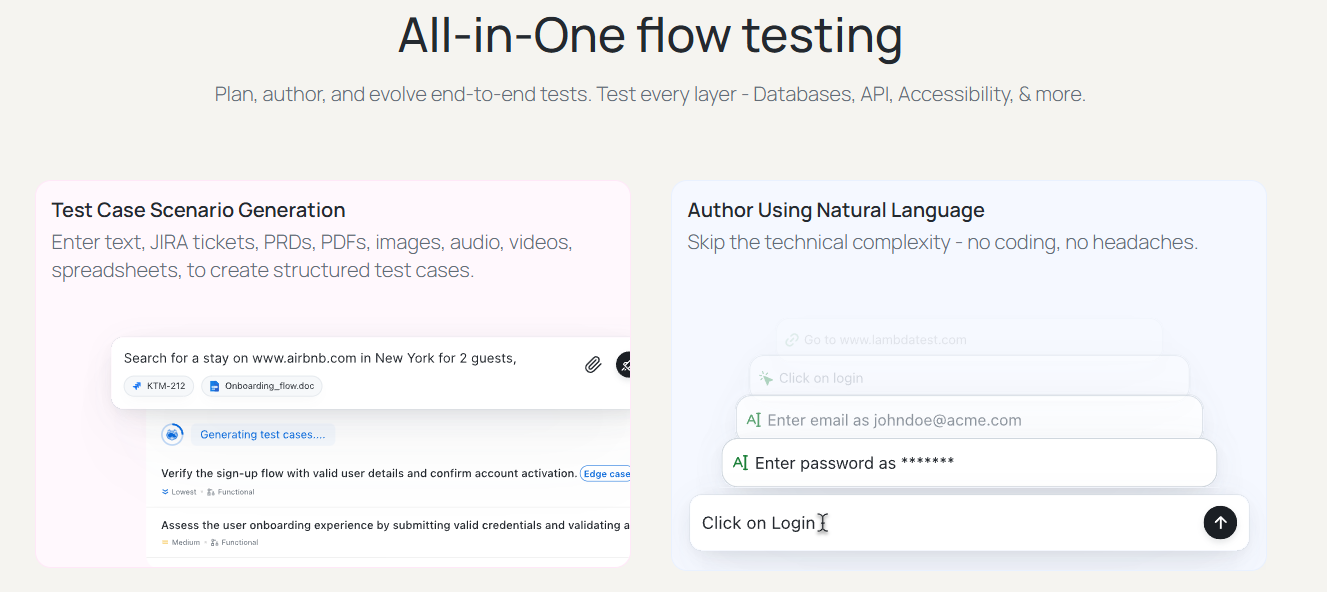Image resolution: width=1327 pixels, height=592 pixels.
Task: Click the Edge case tag
Action: click(605, 474)
